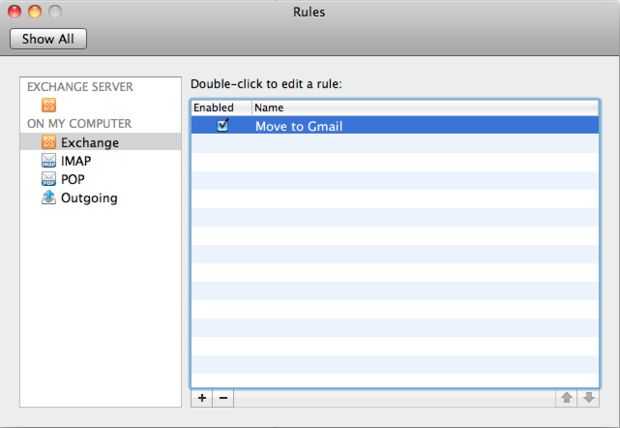Viewport: 620px width, 428px height.
Task: Click the Outgoing upload arrow icon
Action: (49, 197)
